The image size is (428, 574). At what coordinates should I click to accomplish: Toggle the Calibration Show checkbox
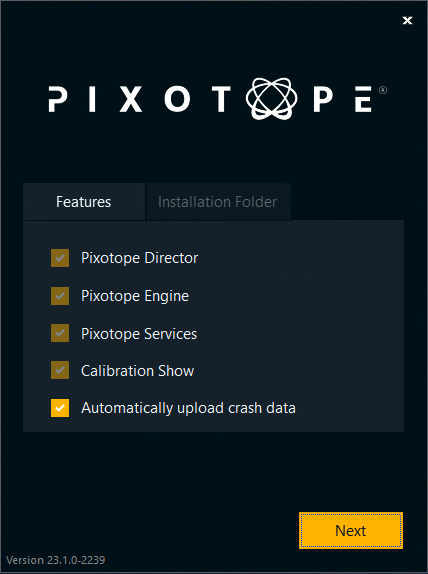click(60, 370)
